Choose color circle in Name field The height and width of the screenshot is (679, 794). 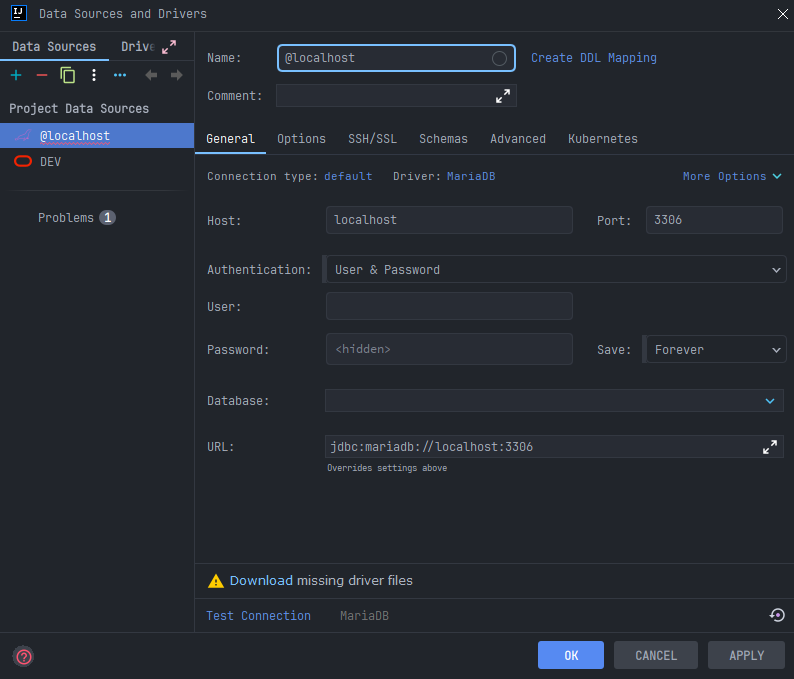499,58
